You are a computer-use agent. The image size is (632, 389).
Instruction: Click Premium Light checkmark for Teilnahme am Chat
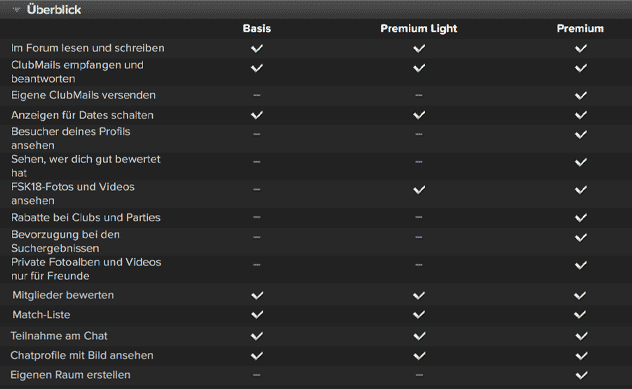(x=419, y=336)
